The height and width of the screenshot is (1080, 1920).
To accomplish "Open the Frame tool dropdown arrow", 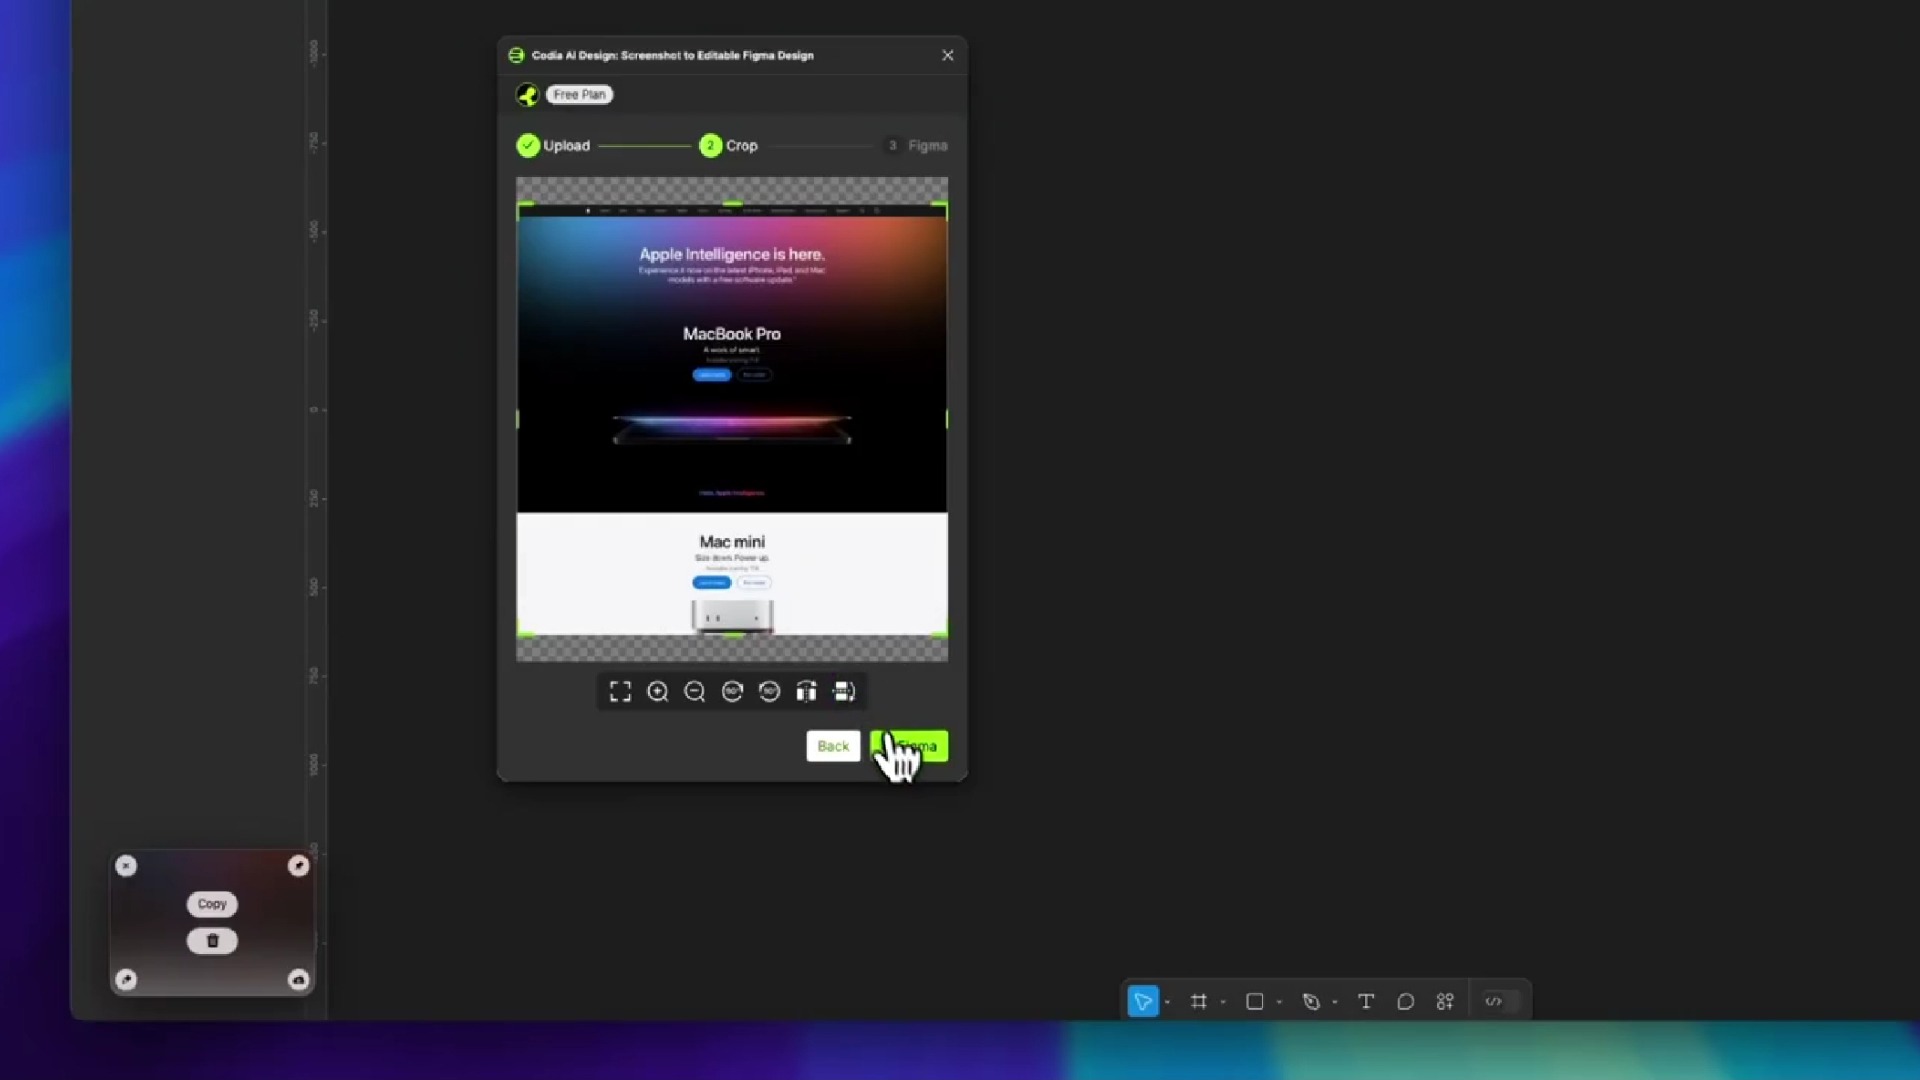I will pos(1223,1002).
